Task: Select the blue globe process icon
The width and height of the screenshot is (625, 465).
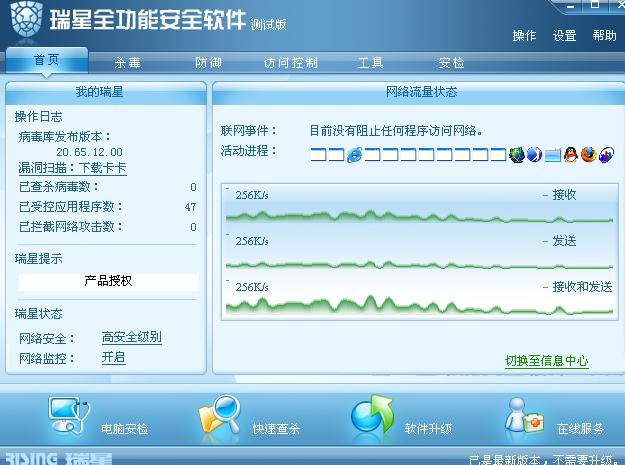Action: (534, 155)
